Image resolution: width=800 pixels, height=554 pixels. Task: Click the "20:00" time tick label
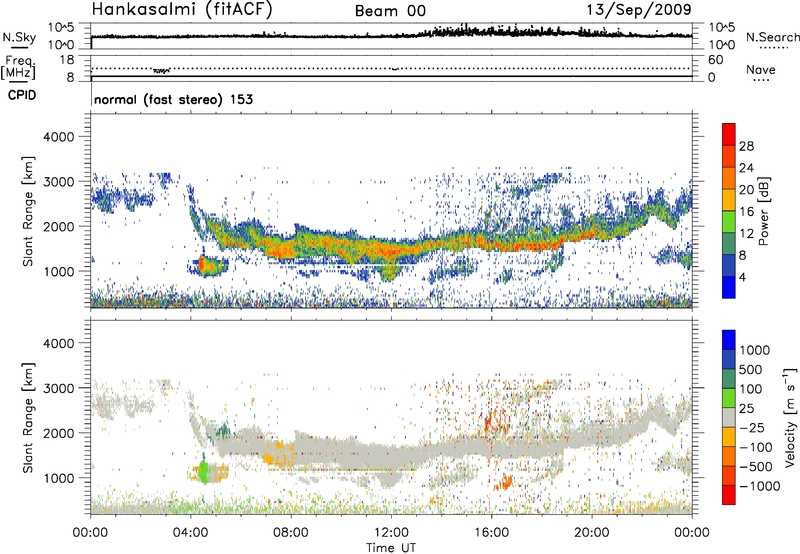click(592, 533)
